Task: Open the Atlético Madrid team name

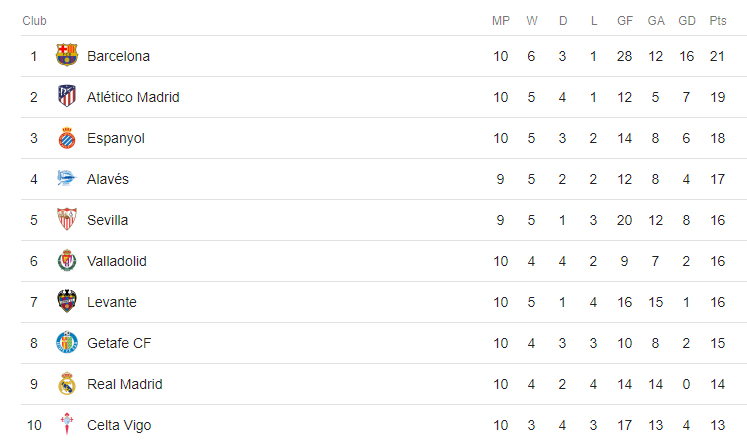Action: coord(133,97)
